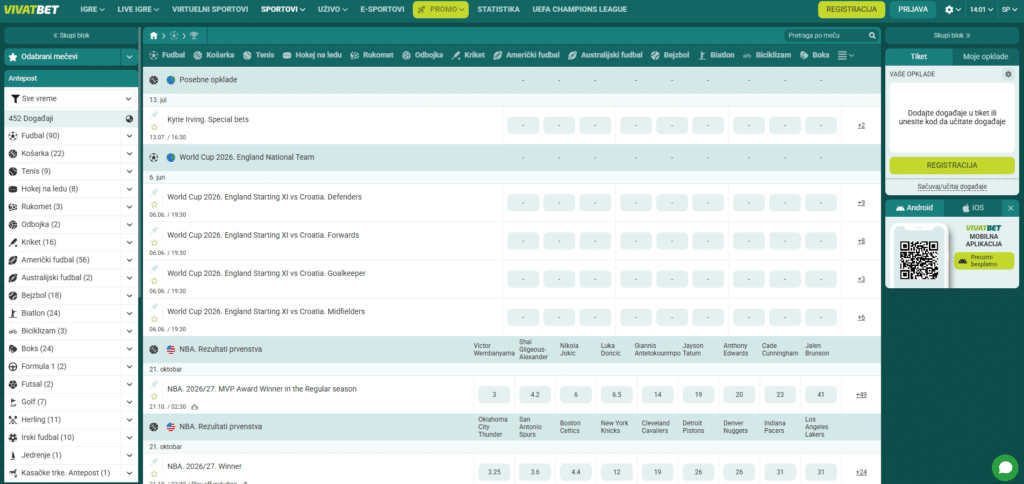This screenshot has height=484, width=1024.
Task: Open the green live chat bubble
Action: tap(1005, 467)
